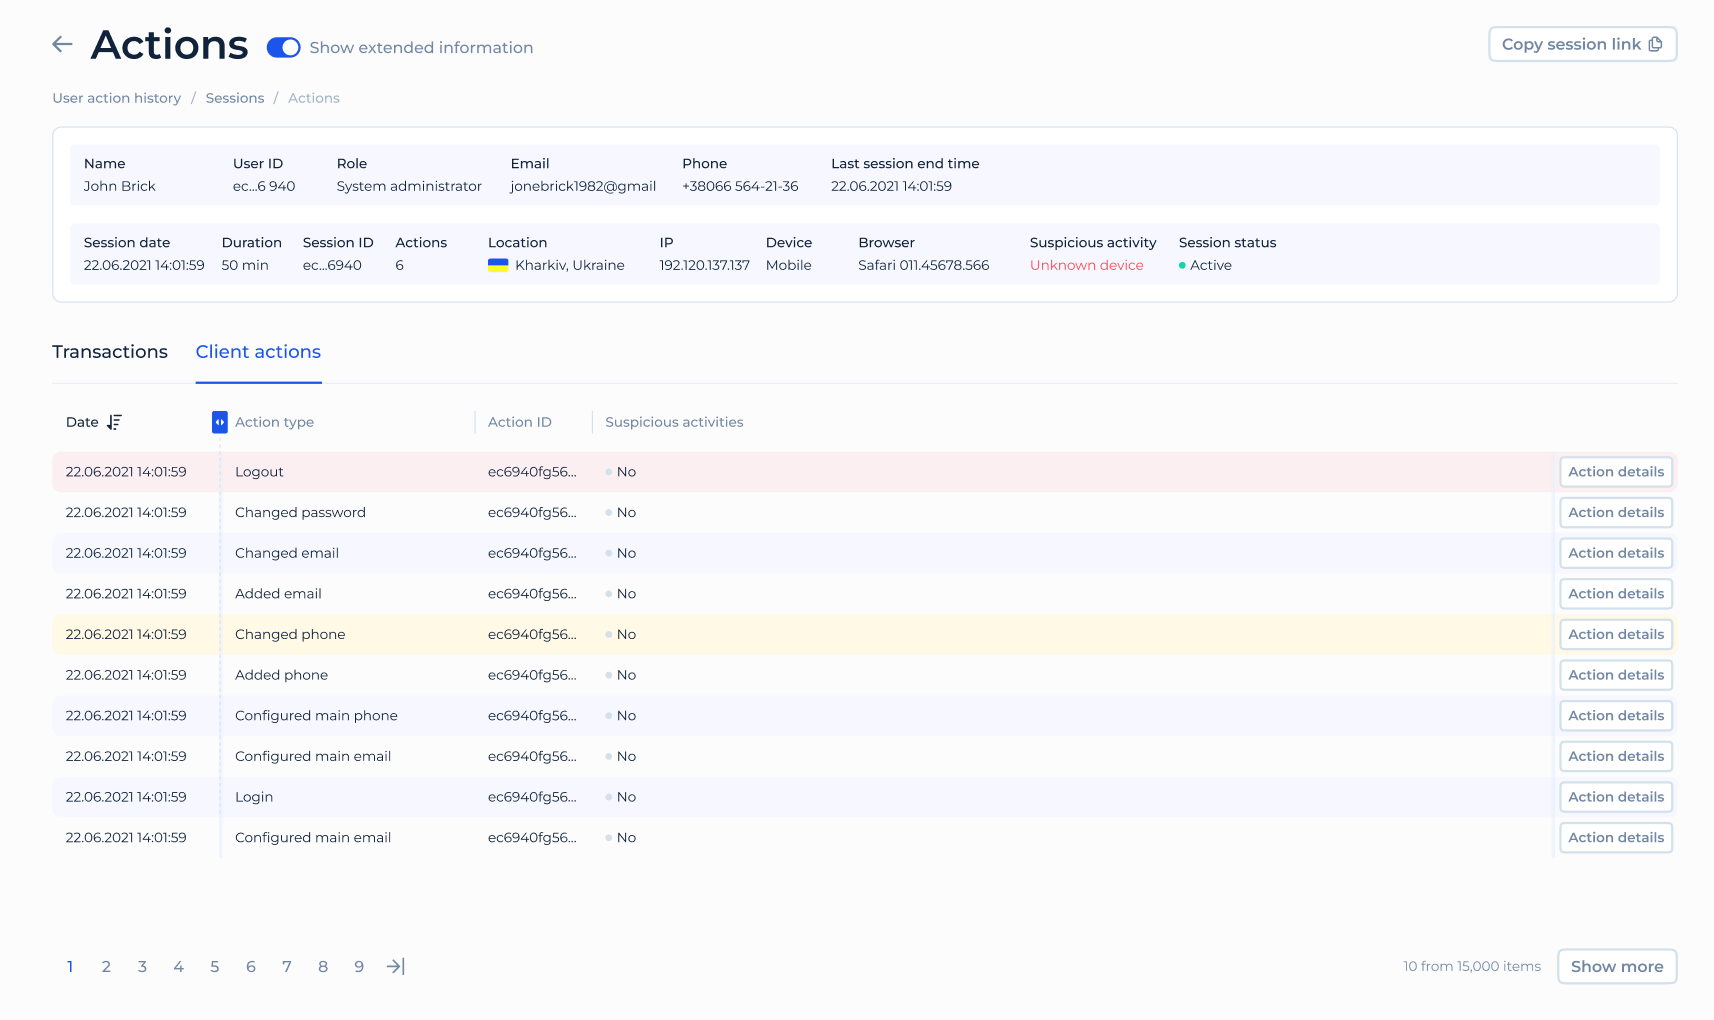Click the blue column resize handle icon

pyautogui.click(x=220, y=422)
